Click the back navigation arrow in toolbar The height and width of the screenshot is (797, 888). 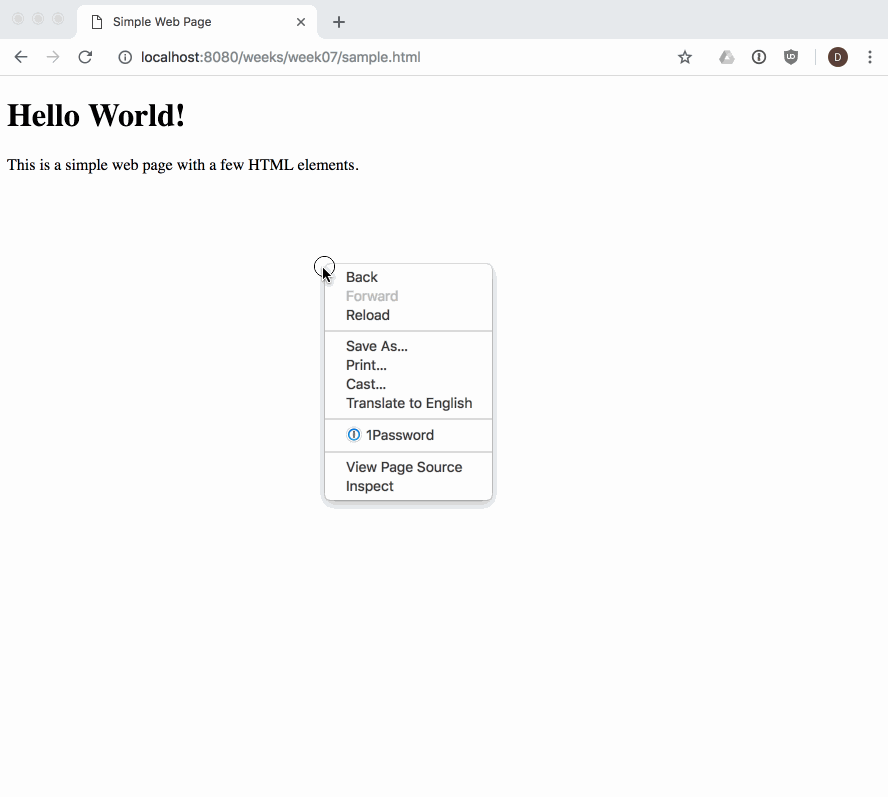coord(20,57)
